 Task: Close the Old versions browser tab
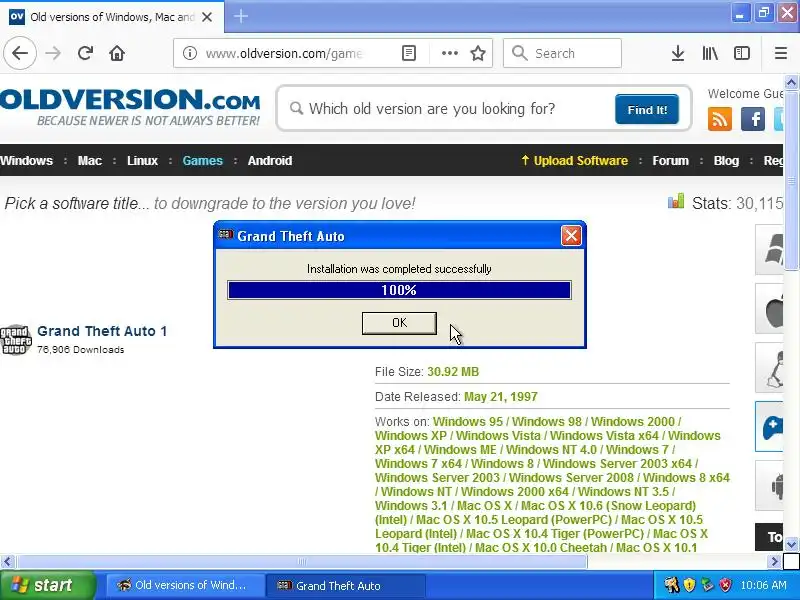(x=207, y=17)
